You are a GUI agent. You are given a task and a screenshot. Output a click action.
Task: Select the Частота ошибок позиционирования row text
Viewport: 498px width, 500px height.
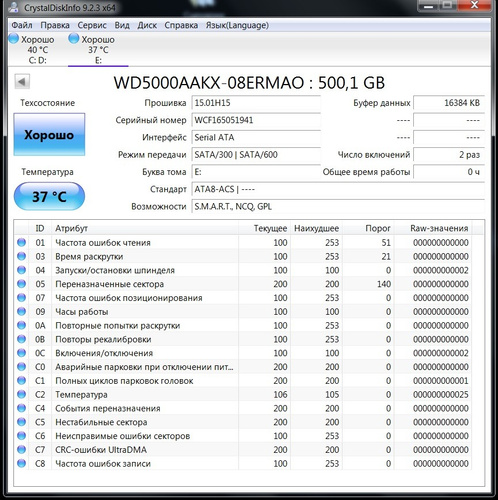click(x=129, y=298)
